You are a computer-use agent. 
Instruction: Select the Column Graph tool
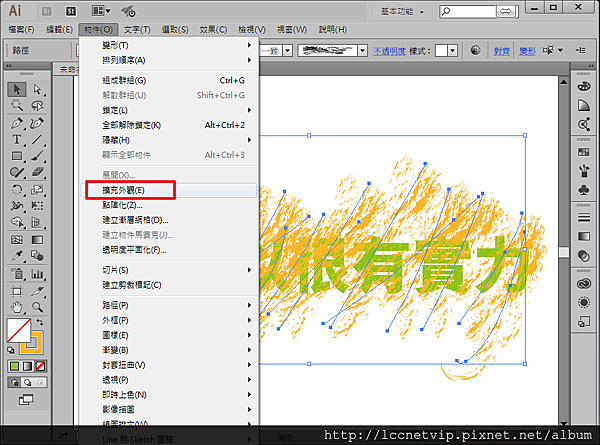(x=37, y=274)
